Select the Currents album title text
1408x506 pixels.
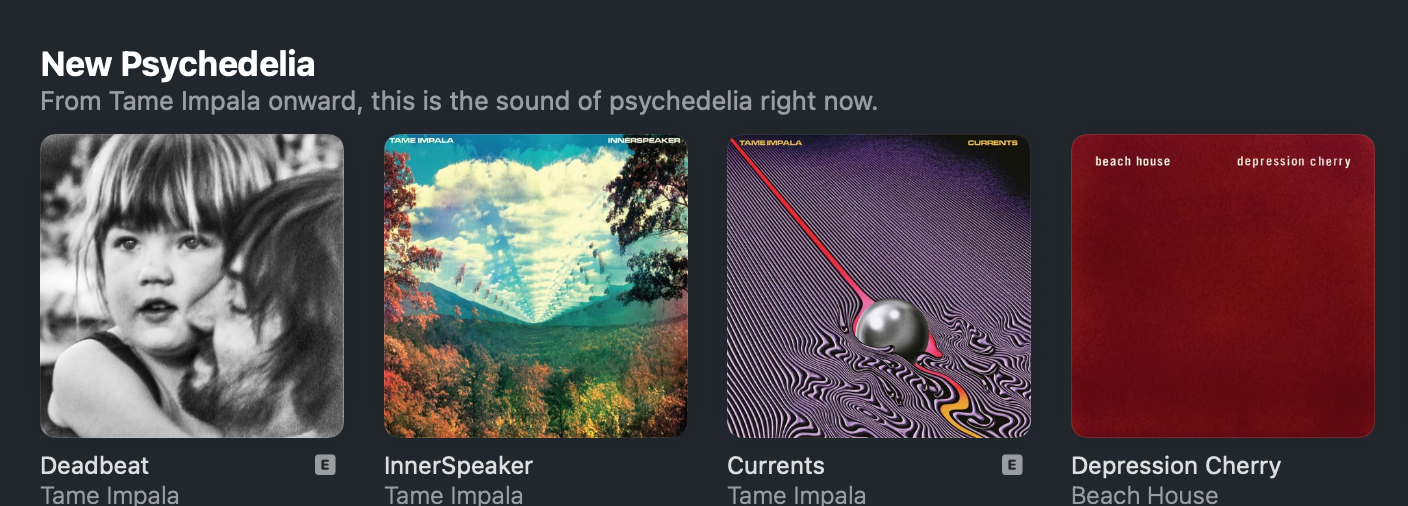click(776, 465)
